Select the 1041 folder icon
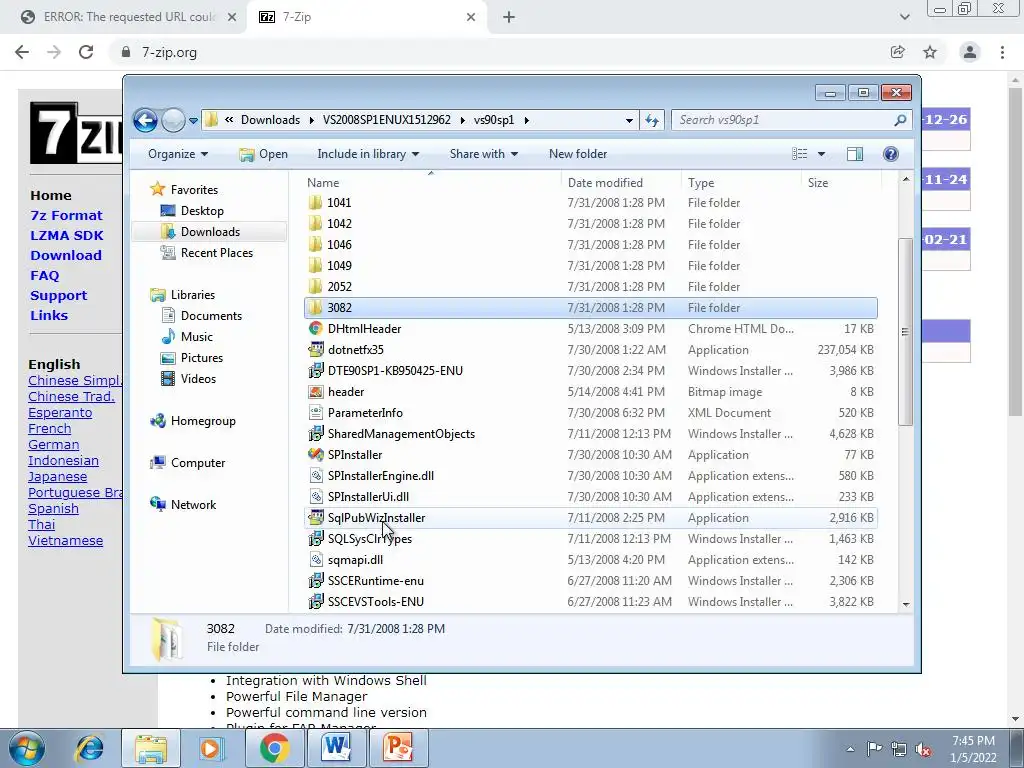The image size is (1024, 768). [x=315, y=203]
